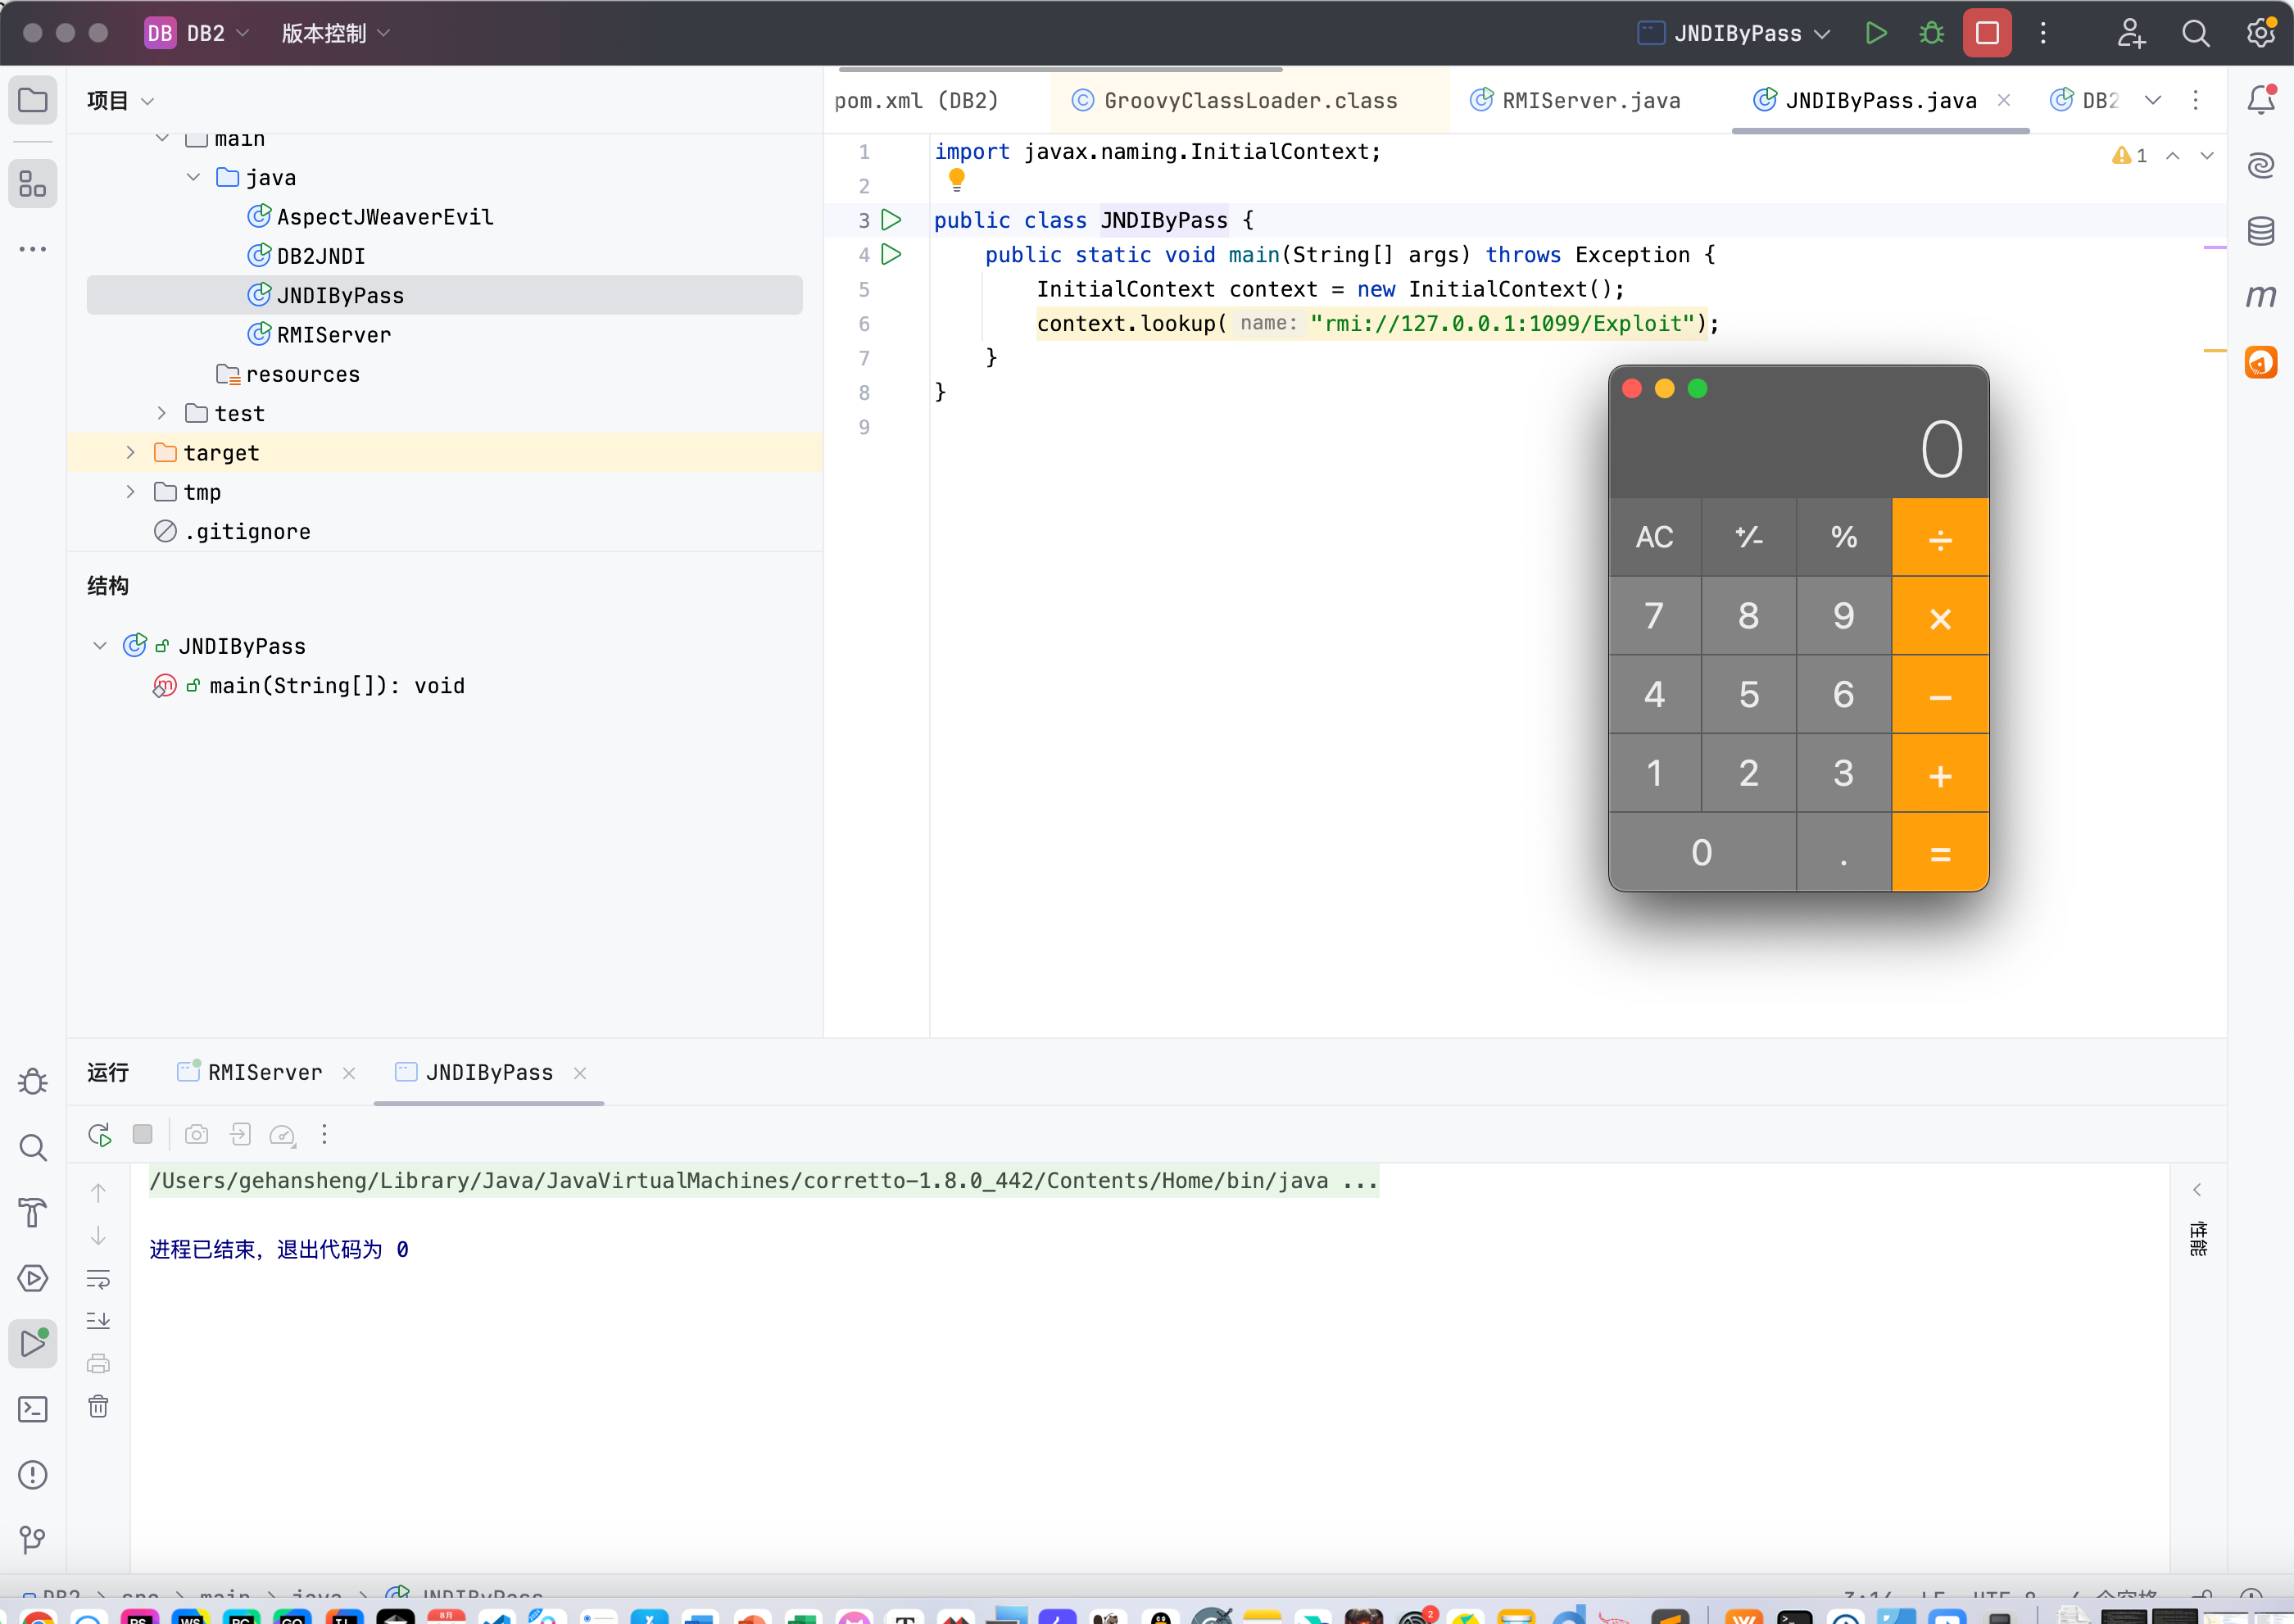Collapse JNDIByPass node in Structure

(x=100, y=646)
